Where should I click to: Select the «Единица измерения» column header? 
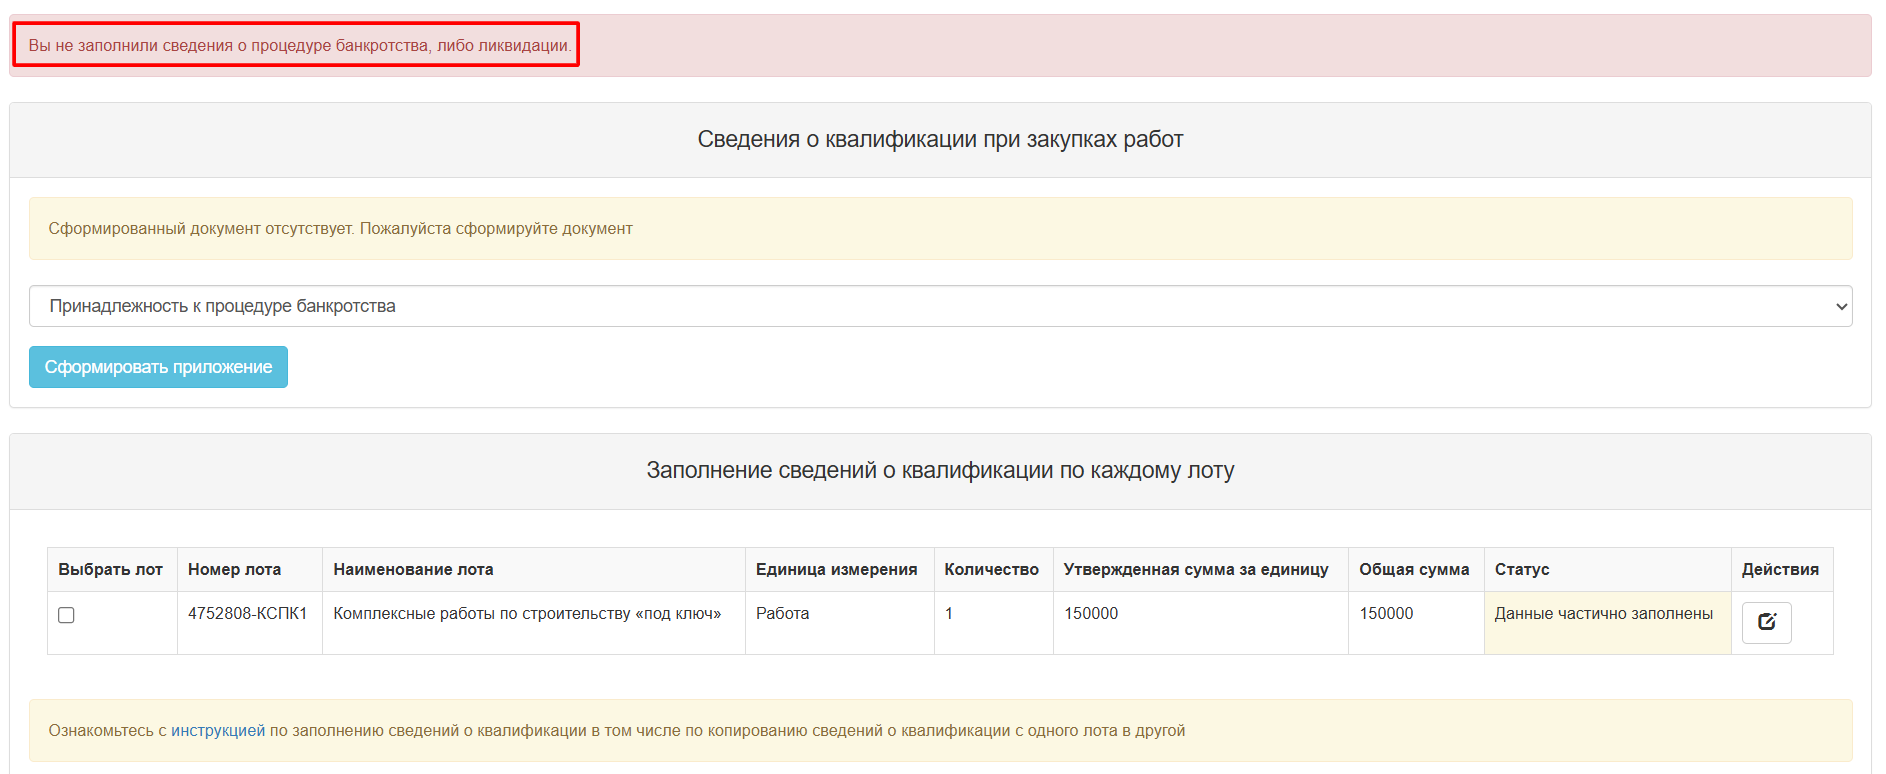(836, 569)
